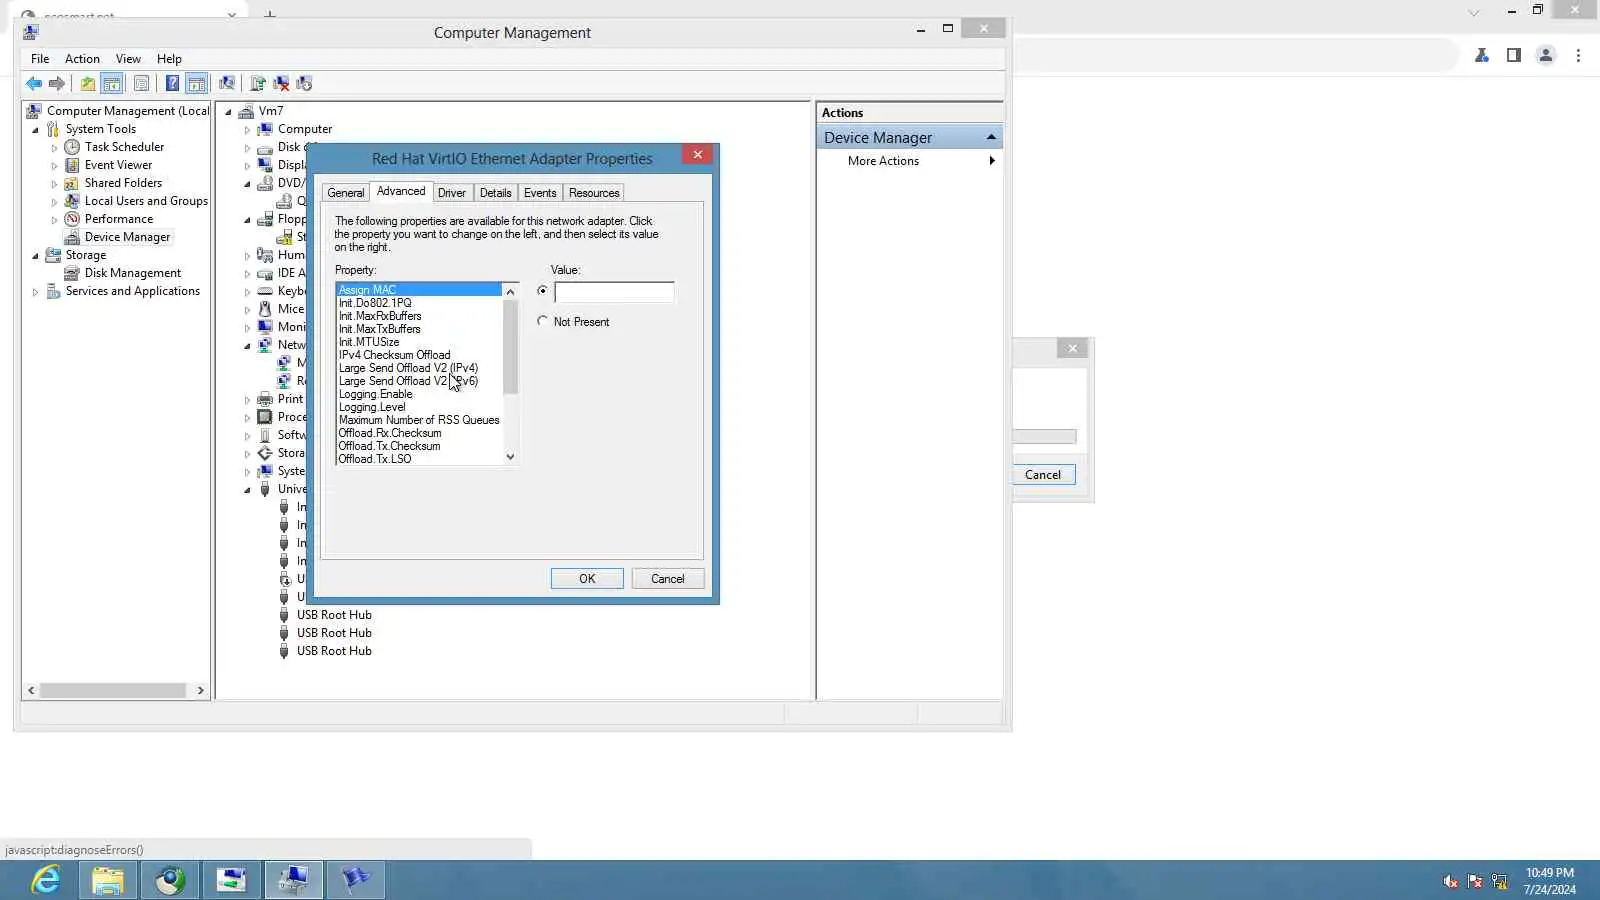Open Internet Explorer from the taskbar
The height and width of the screenshot is (900, 1600).
tap(46, 880)
